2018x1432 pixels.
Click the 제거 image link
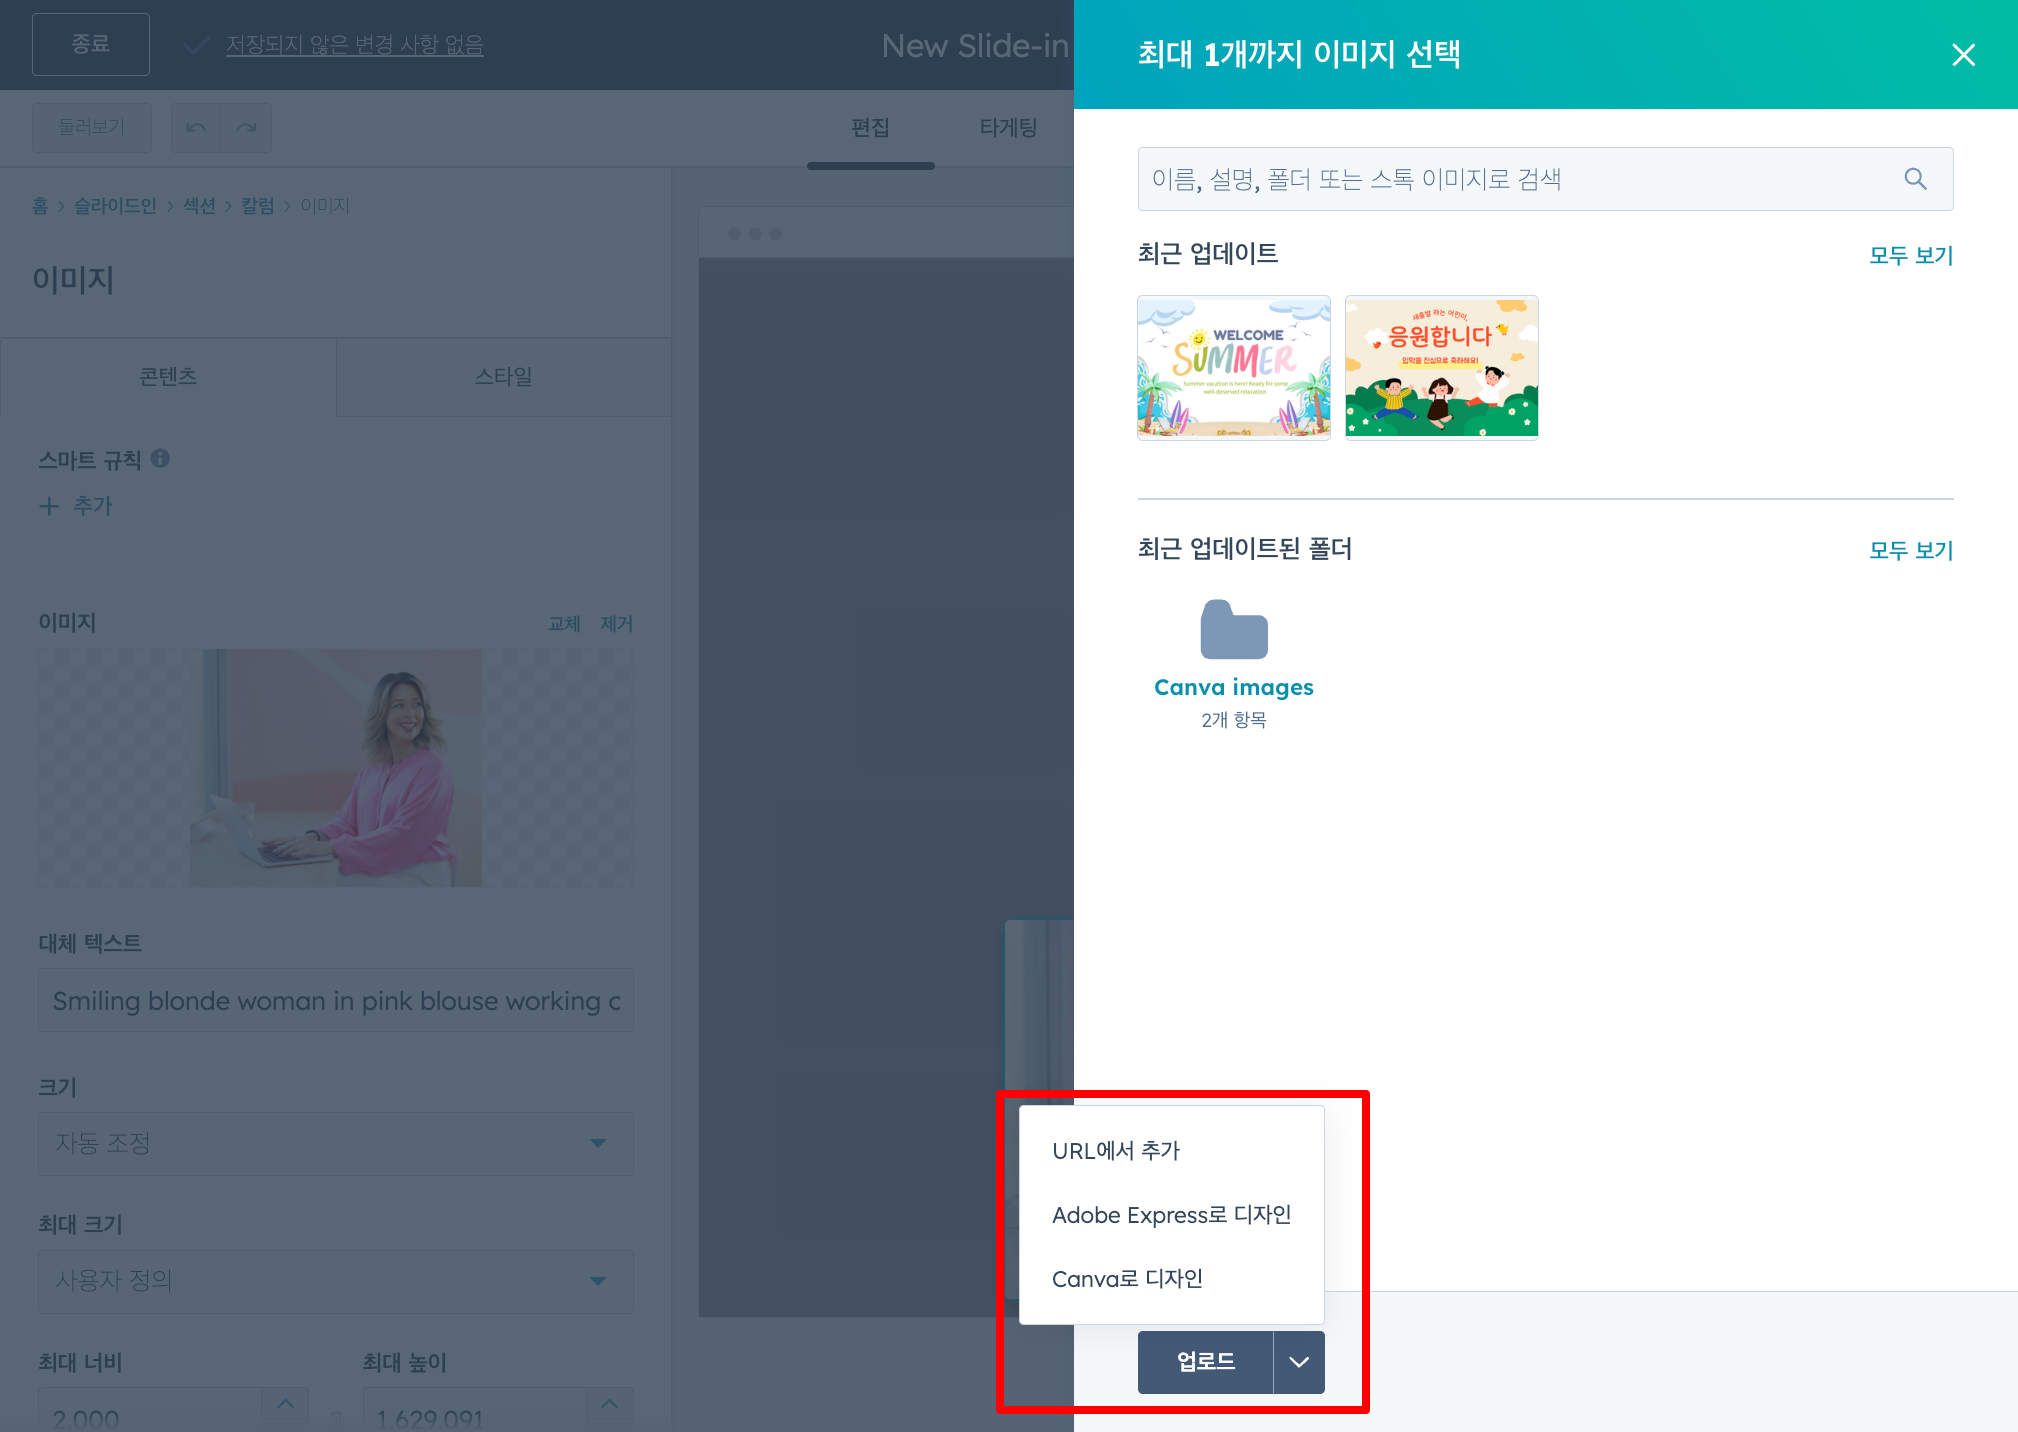616,624
